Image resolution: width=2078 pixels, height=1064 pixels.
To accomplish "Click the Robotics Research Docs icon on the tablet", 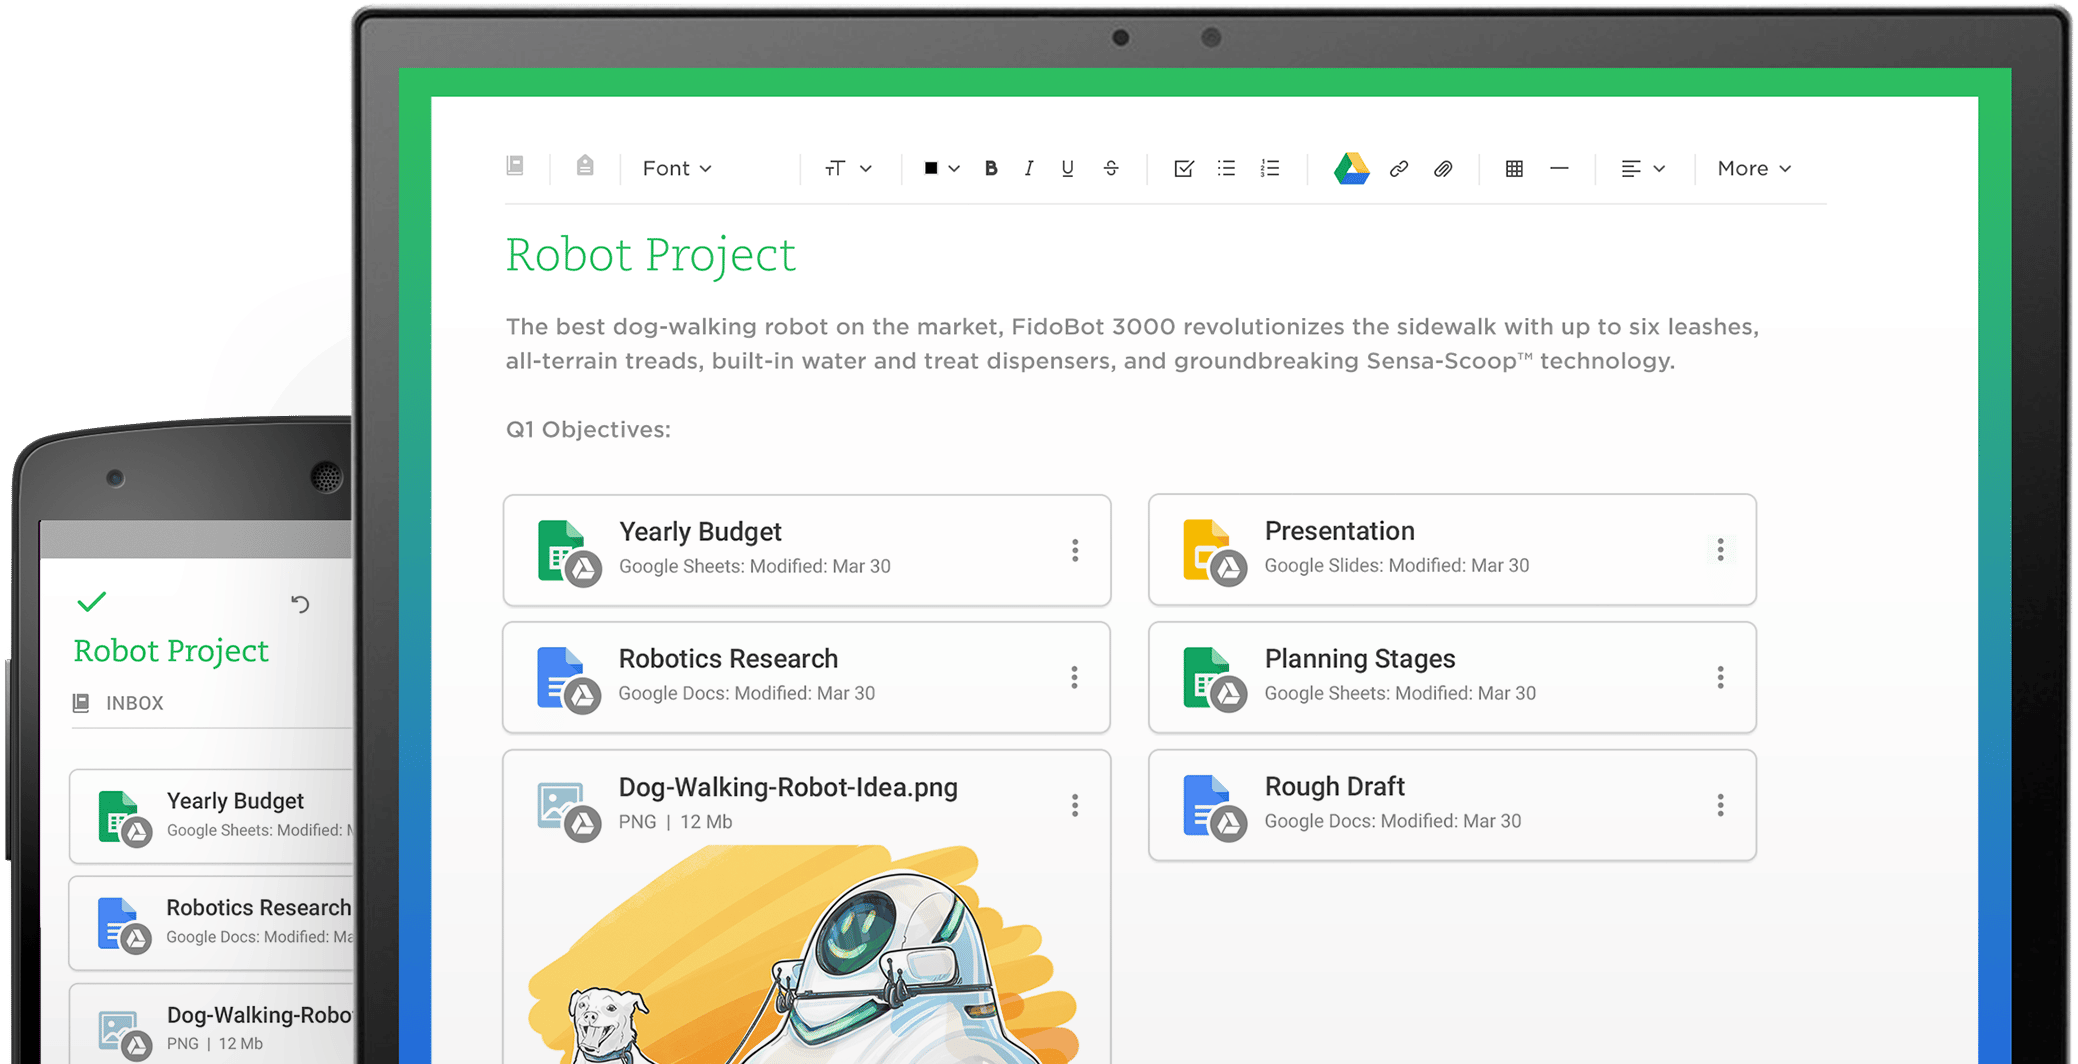I will tap(567, 680).
